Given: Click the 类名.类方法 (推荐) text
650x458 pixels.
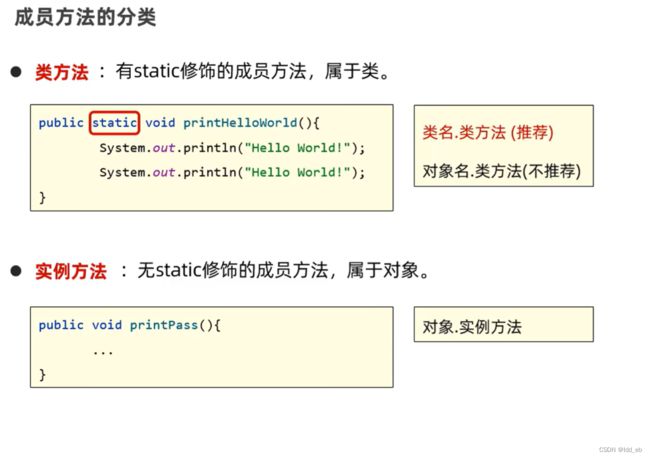Looking at the screenshot, I should (x=488, y=133).
